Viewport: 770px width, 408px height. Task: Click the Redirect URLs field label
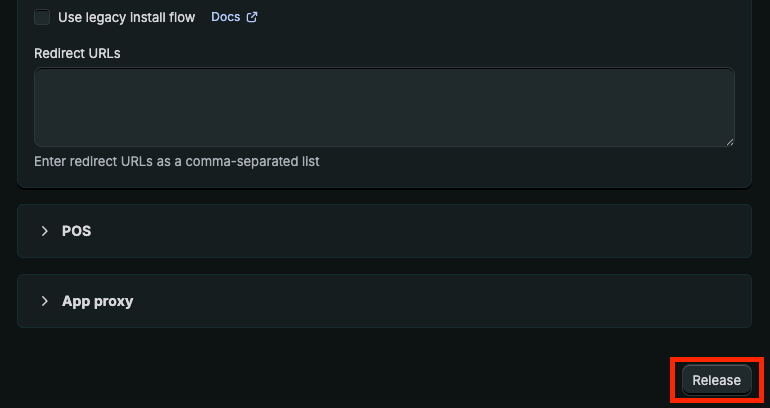pyautogui.click(x=77, y=53)
